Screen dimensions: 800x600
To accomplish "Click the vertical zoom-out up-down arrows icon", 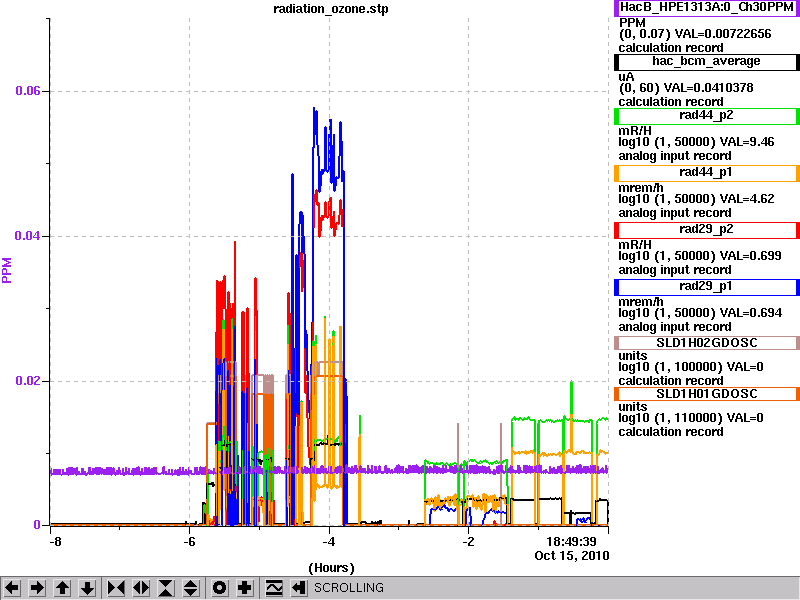I will (x=190, y=588).
